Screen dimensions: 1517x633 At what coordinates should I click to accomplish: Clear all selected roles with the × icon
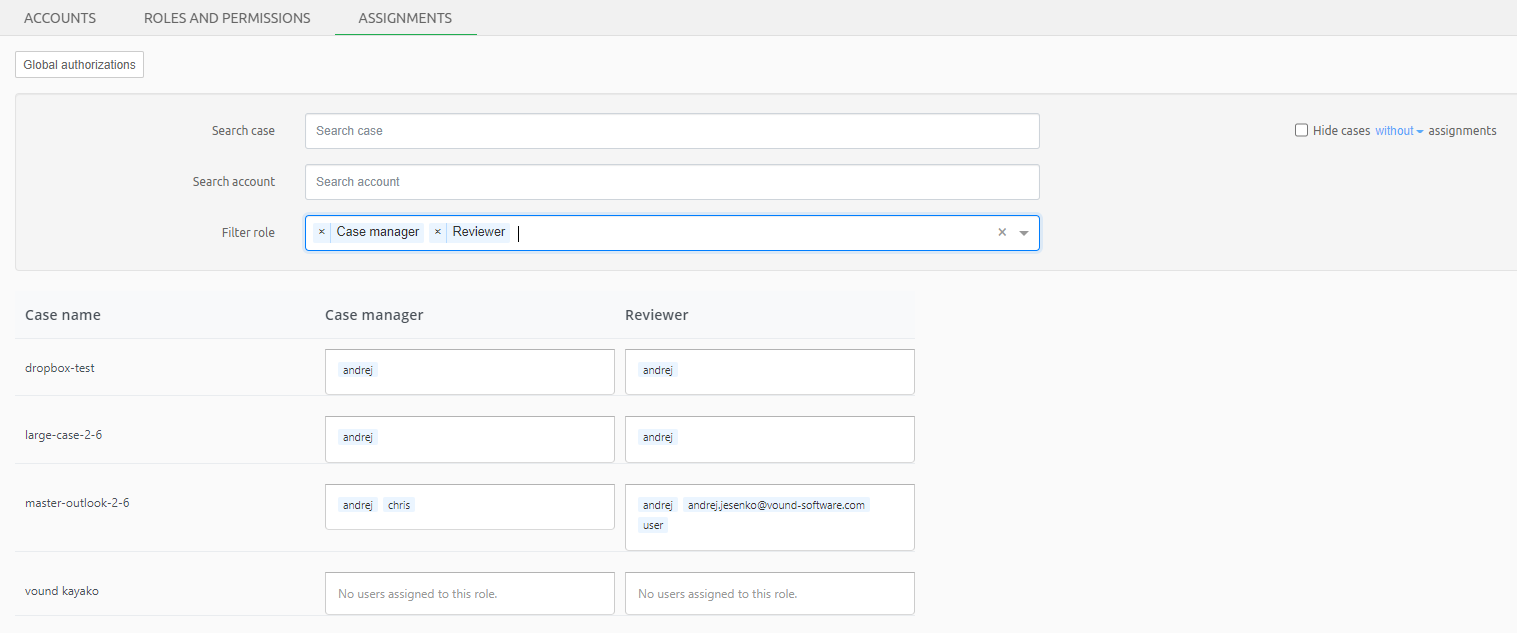[x=1001, y=231]
